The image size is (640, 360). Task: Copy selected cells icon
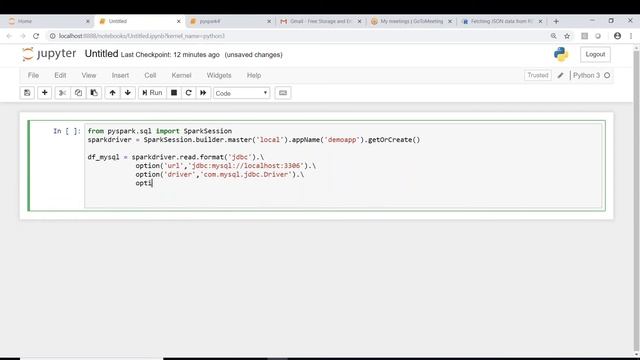pyautogui.click(x=78, y=93)
